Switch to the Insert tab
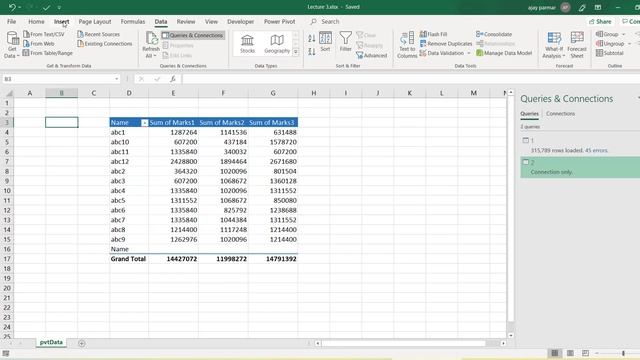Screen dimensions: 640x360 pos(62,22)
